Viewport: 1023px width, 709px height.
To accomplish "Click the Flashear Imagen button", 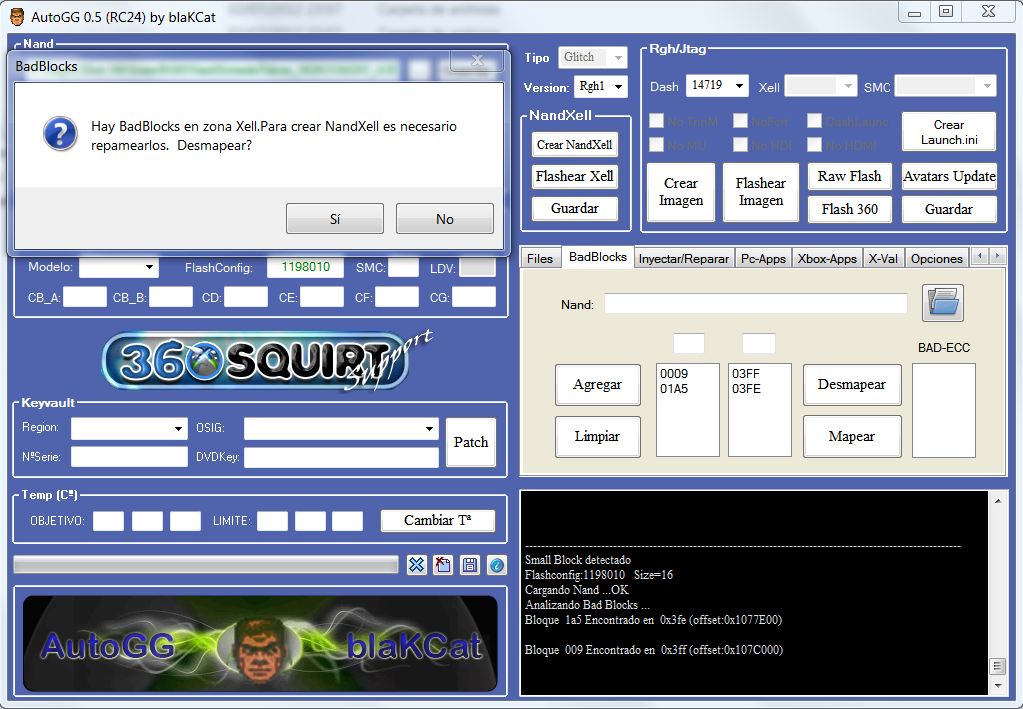I will tap(760, 192).
